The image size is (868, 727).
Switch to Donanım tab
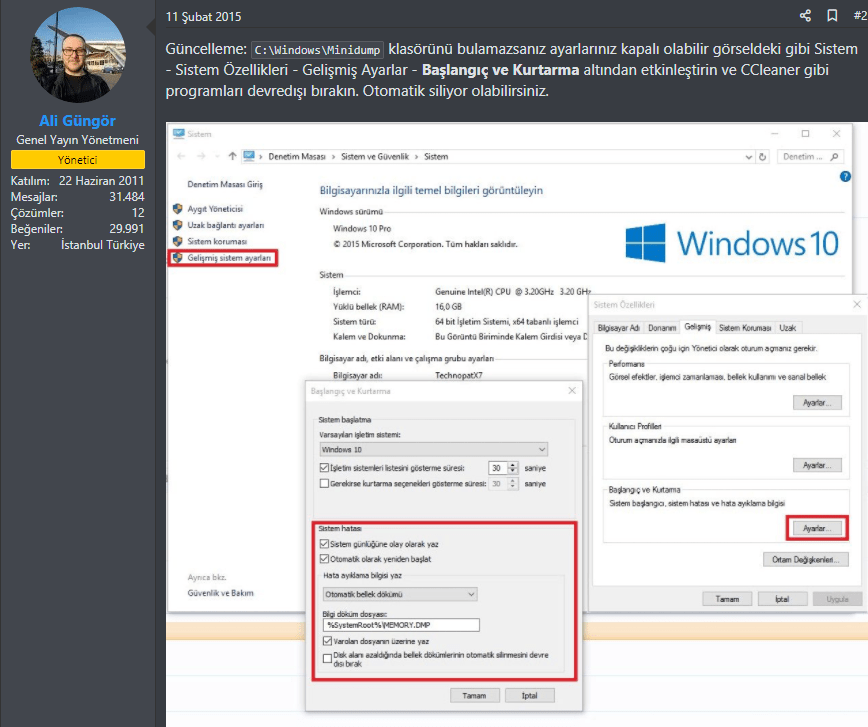662,328
